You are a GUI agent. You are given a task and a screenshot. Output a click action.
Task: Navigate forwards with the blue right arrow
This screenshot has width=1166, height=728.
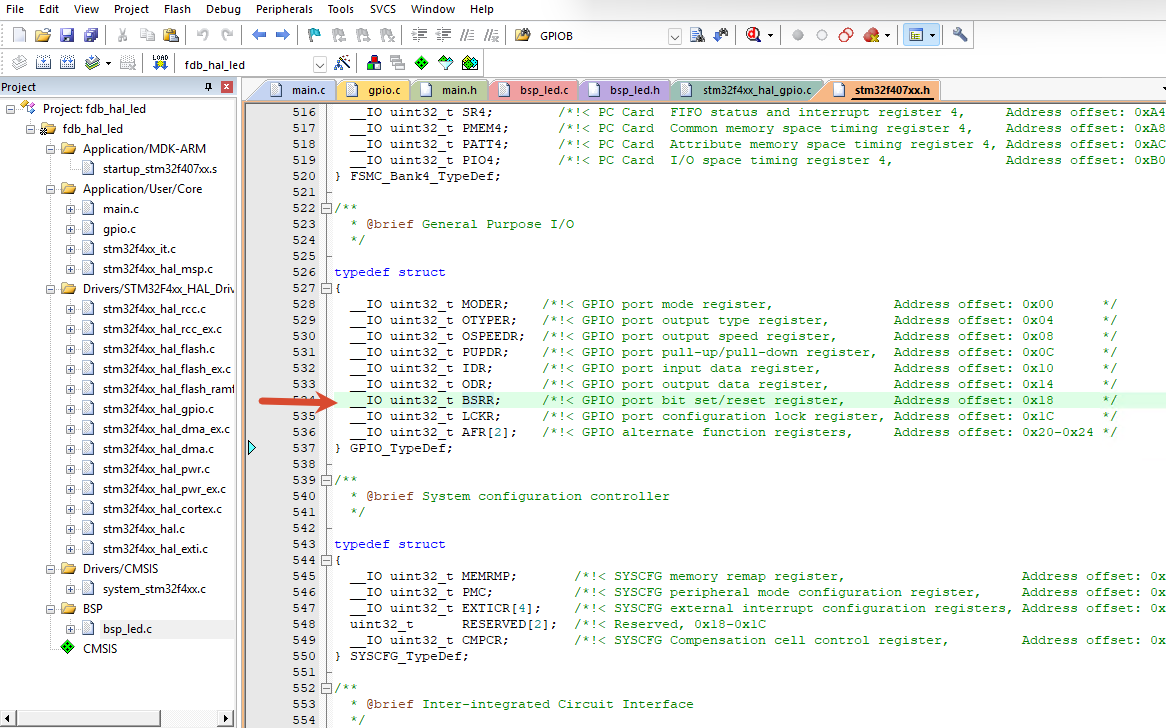click(283, 35)
